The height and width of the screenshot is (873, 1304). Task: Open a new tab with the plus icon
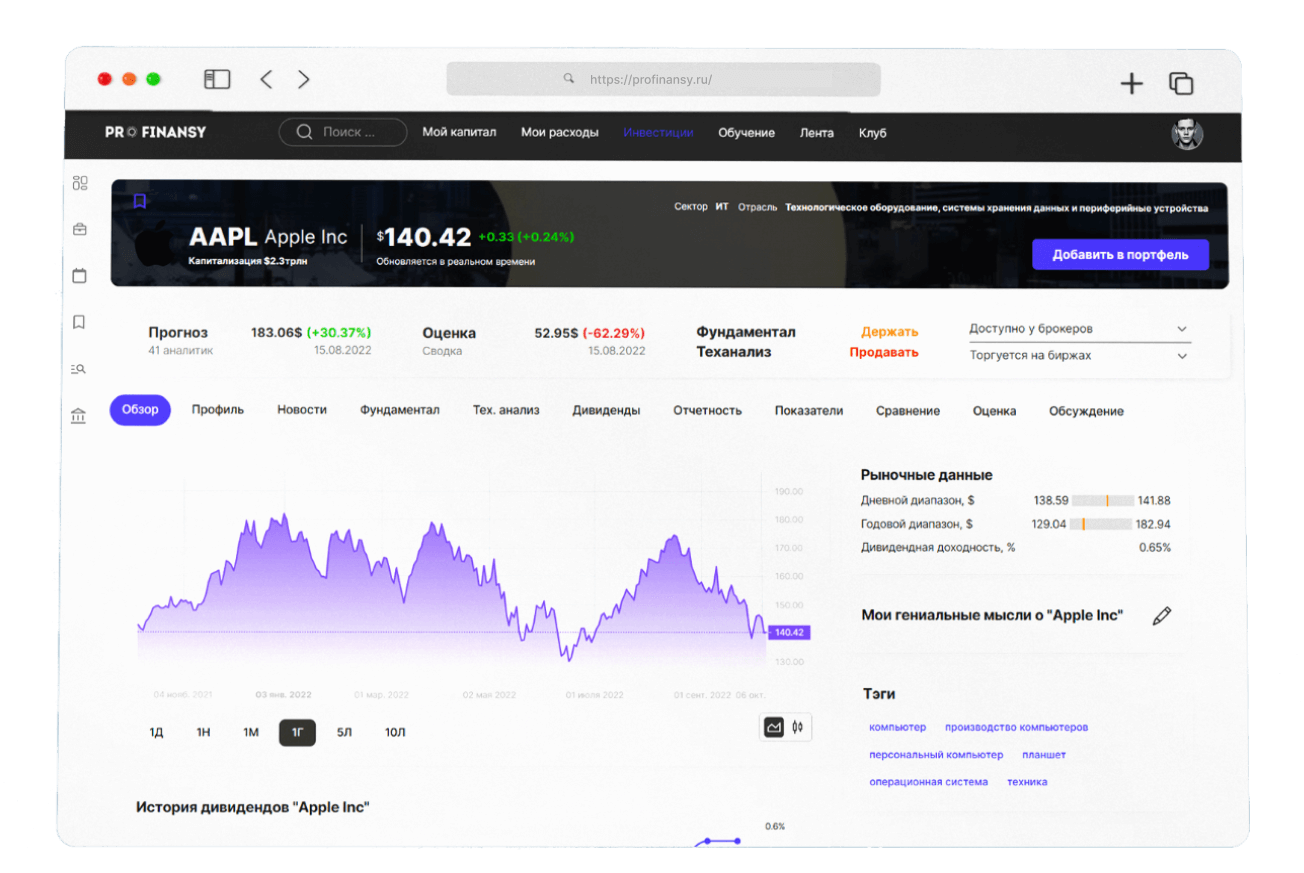pos(1131,84)
